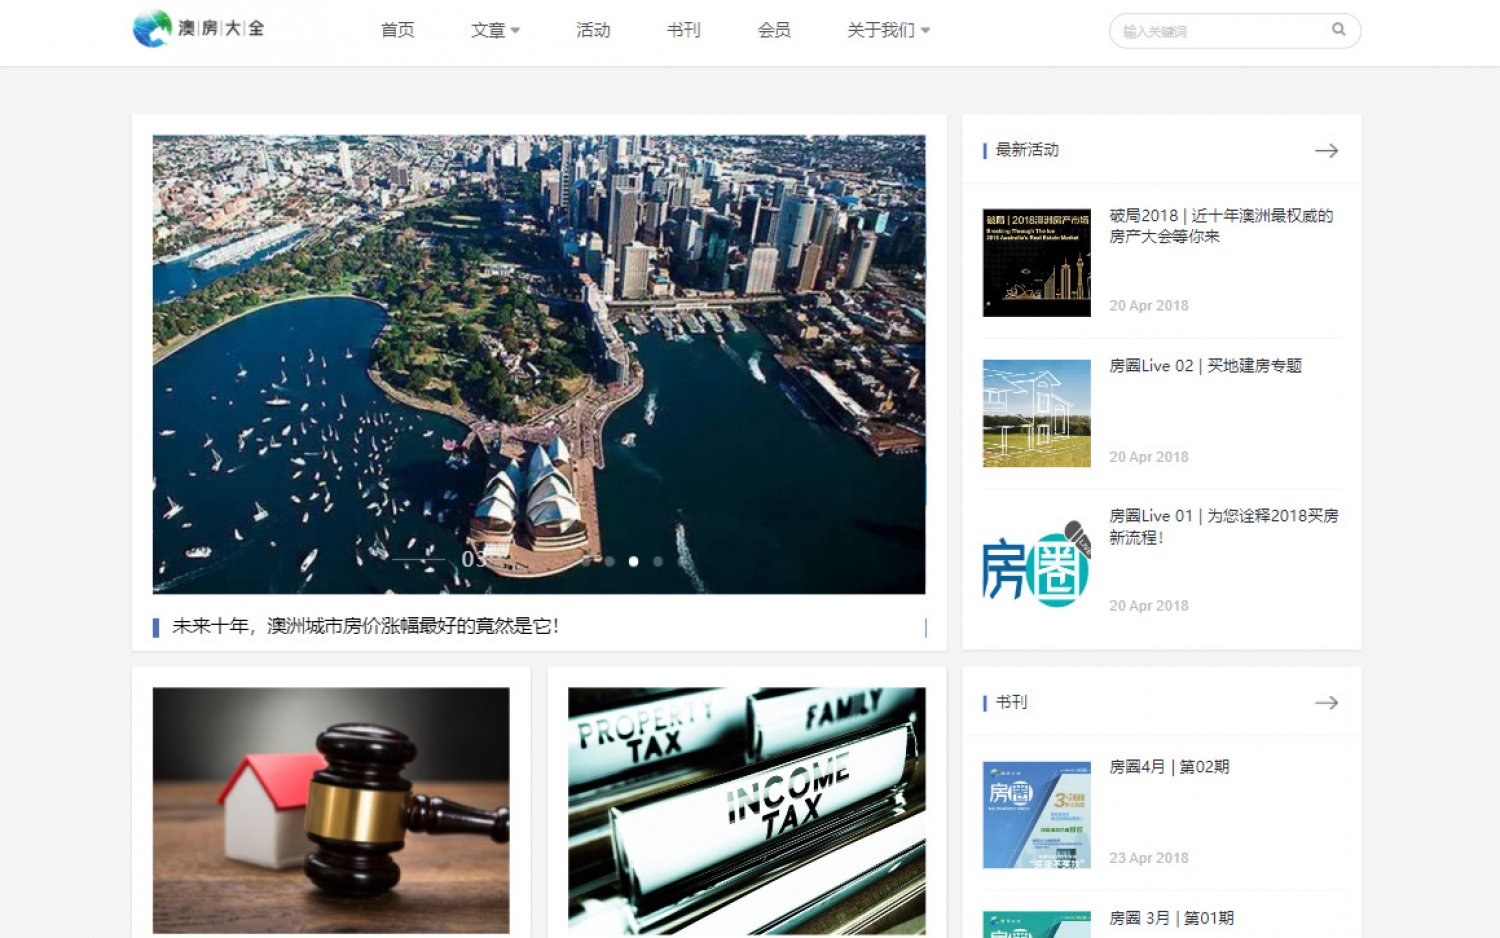Viewport: 1500px width, 938px height.
Task: Go to 首页 in the navigation
Action: [x=397, y=31]
